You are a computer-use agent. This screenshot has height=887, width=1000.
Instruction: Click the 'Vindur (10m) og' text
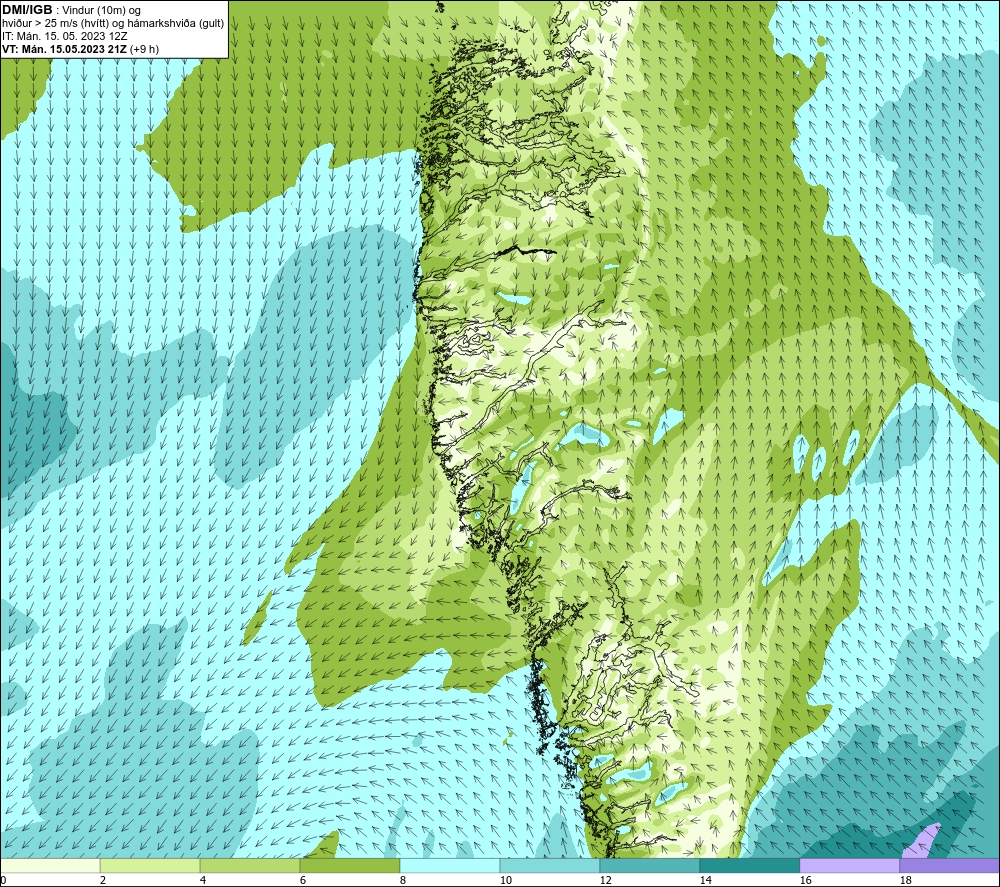coord(103,11)
